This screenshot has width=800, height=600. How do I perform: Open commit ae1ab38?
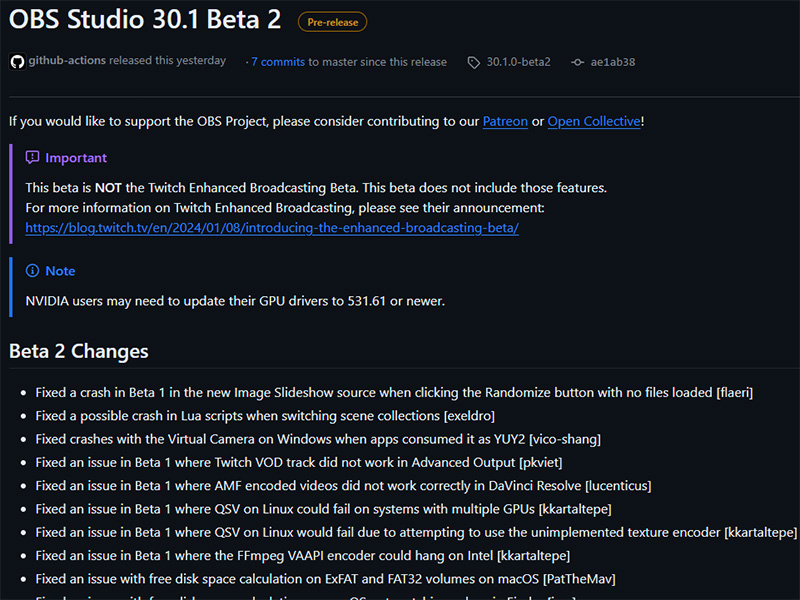click(612, 62)
